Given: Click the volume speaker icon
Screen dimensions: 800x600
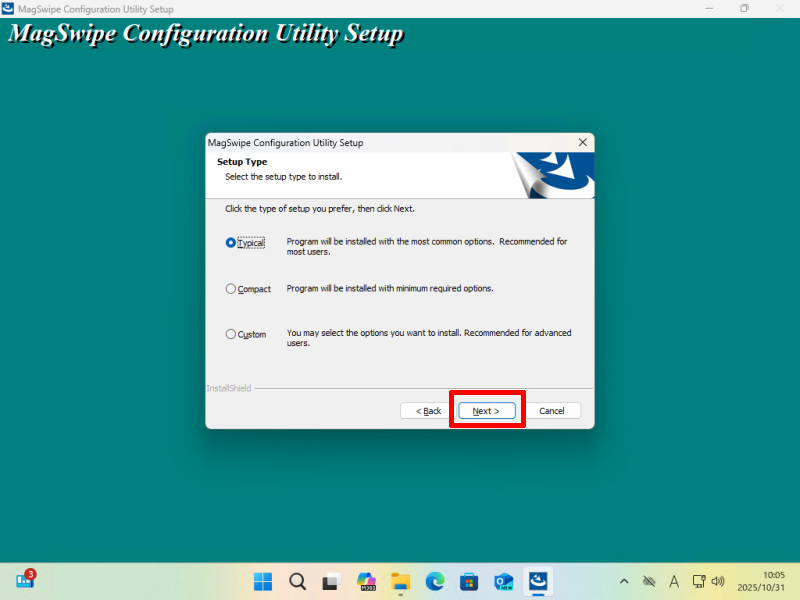Looking at the screenshot, I should click(x=718, y=581).
